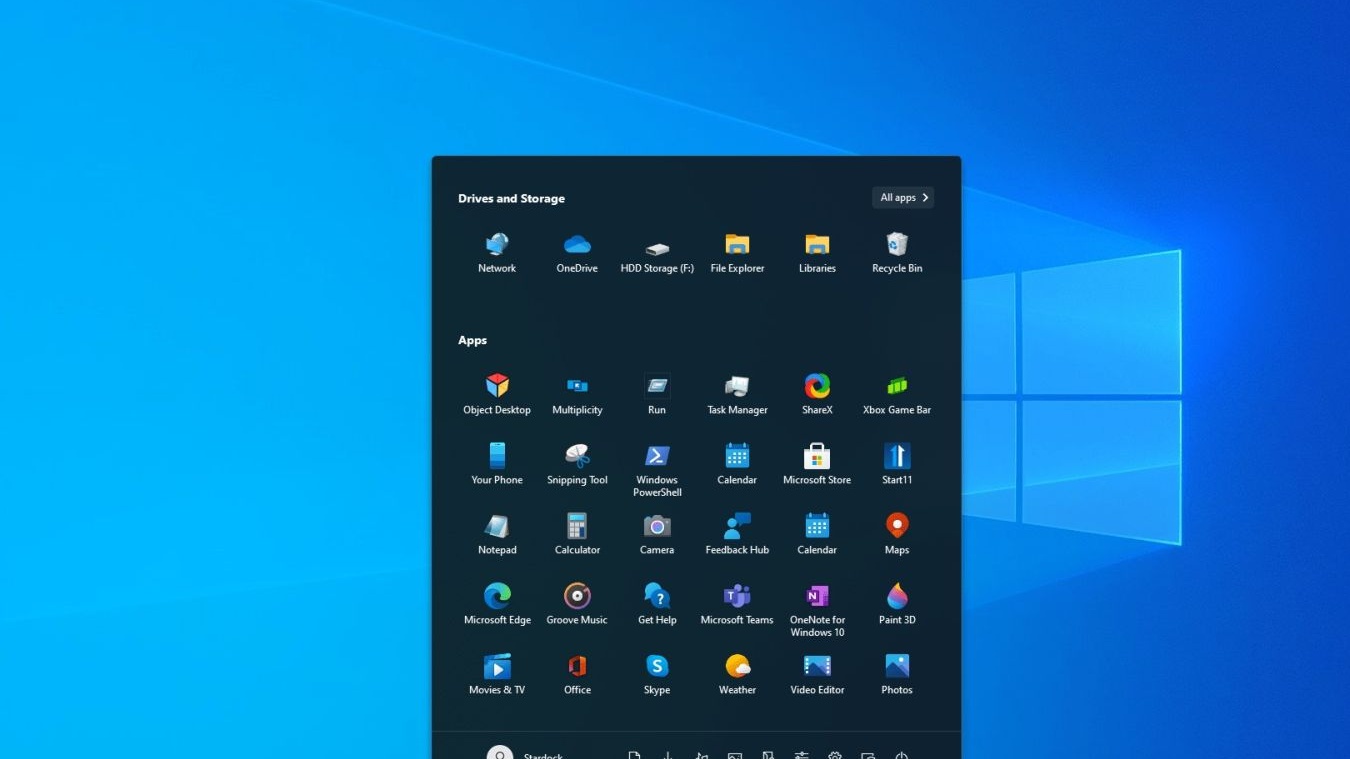Screen dimensions: 1350x759
Task: Open Calendar next to Feedback Hub
Action: 817,534
